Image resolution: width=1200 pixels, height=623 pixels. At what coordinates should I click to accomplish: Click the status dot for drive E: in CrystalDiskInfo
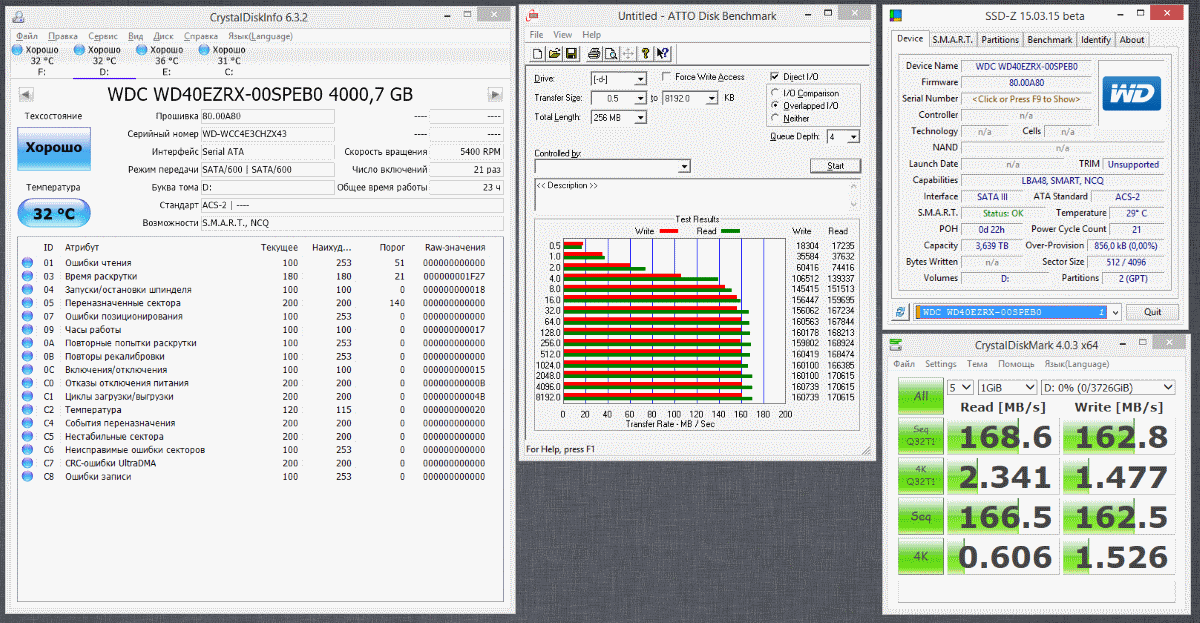(142, 49)
